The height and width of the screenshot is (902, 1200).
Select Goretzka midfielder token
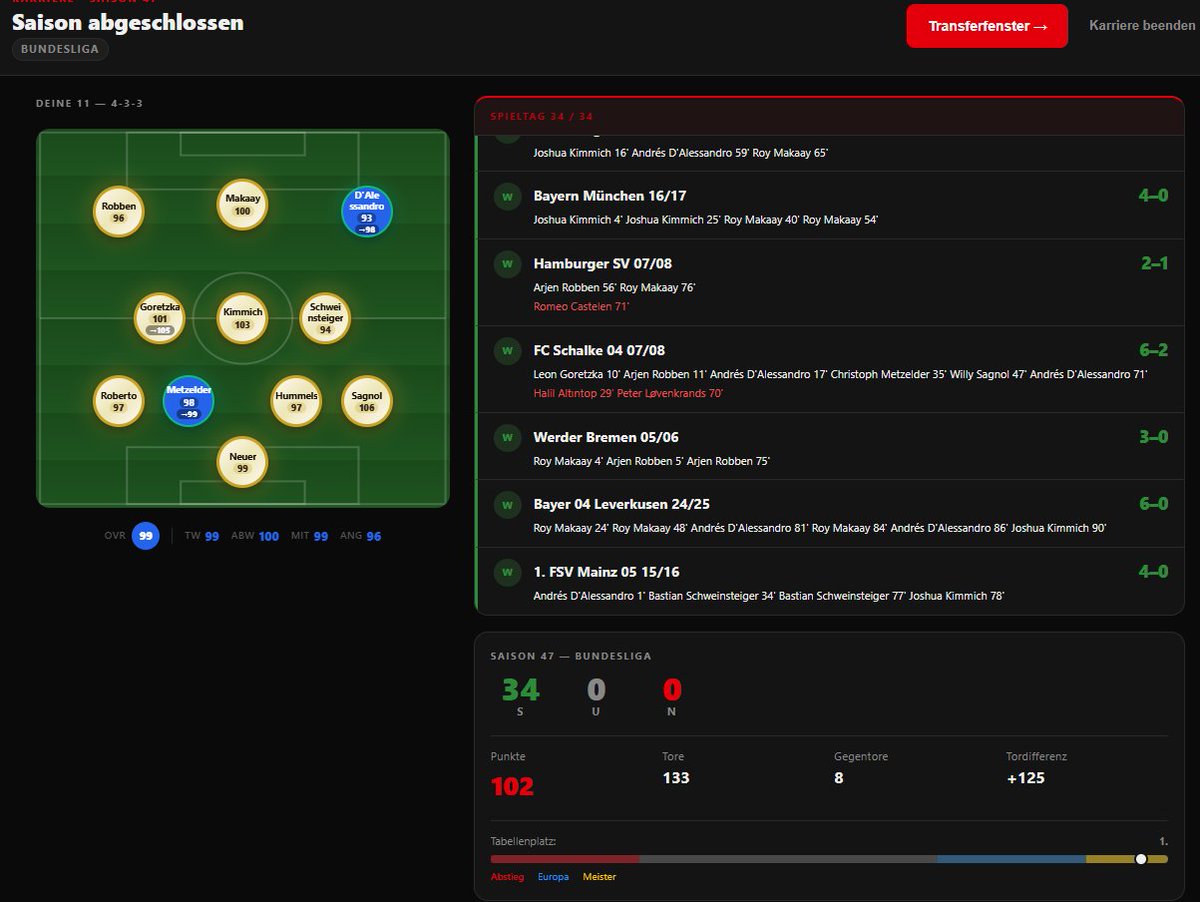point(160,318)
